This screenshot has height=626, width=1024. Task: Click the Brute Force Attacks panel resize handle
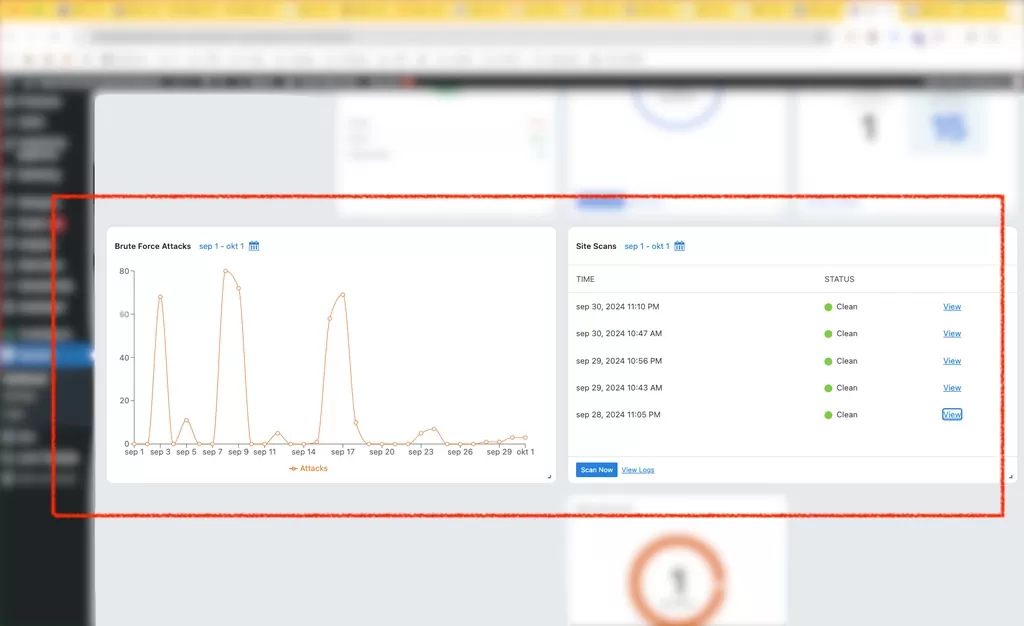[549, 477]
